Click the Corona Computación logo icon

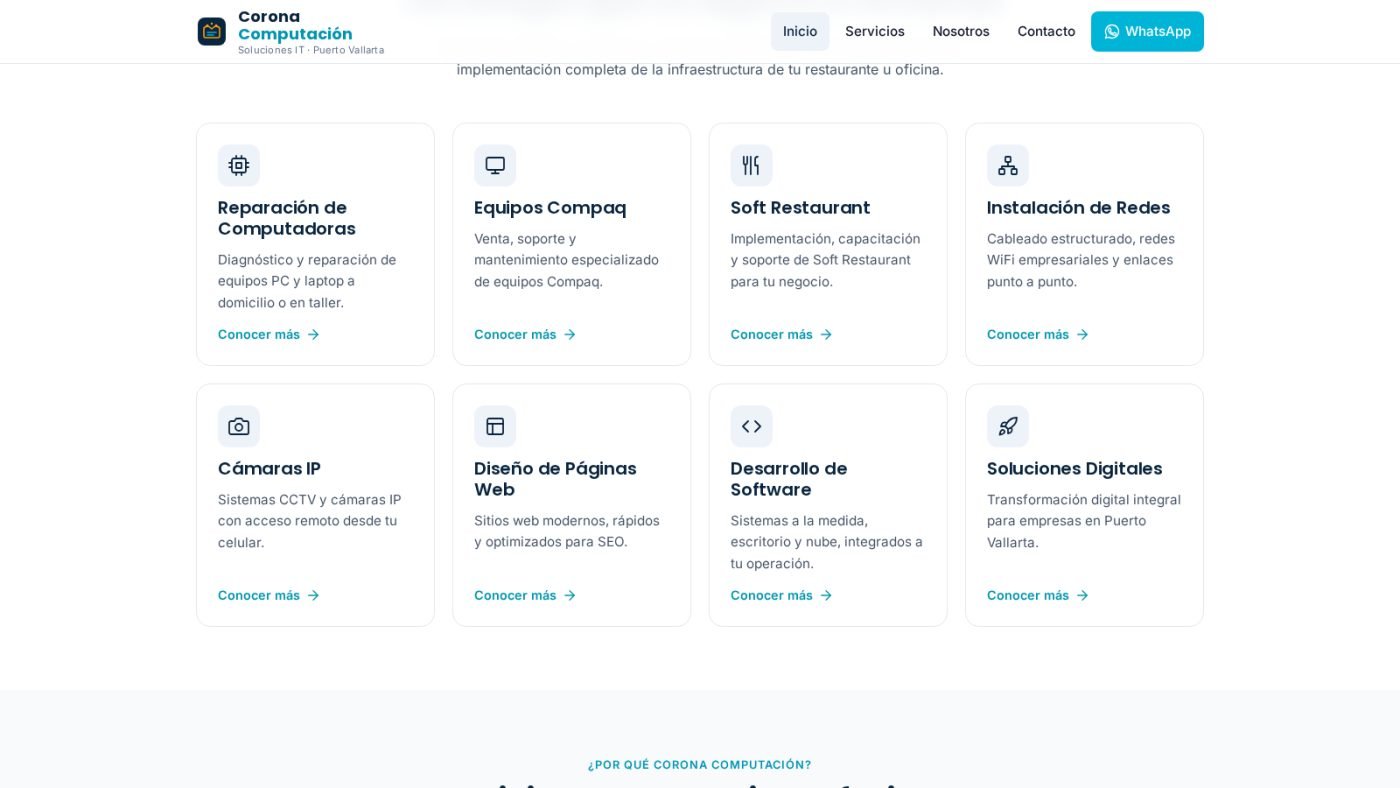(211, 31)
